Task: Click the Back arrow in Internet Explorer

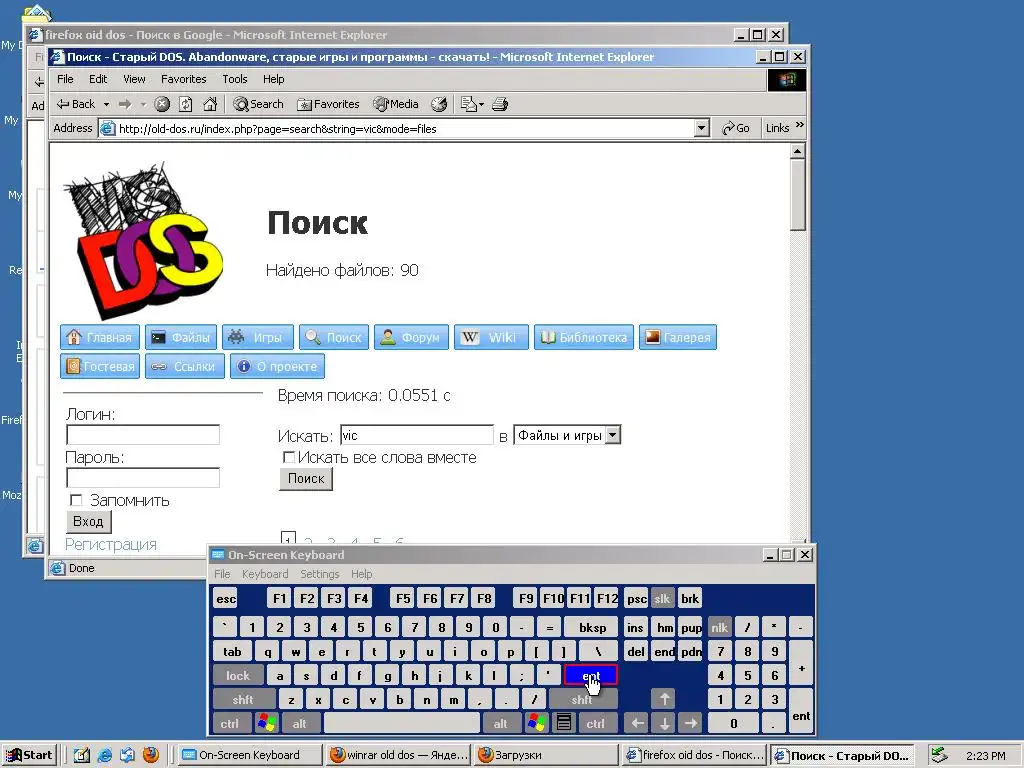Action: pyautogui.click(x=75, y=104)
